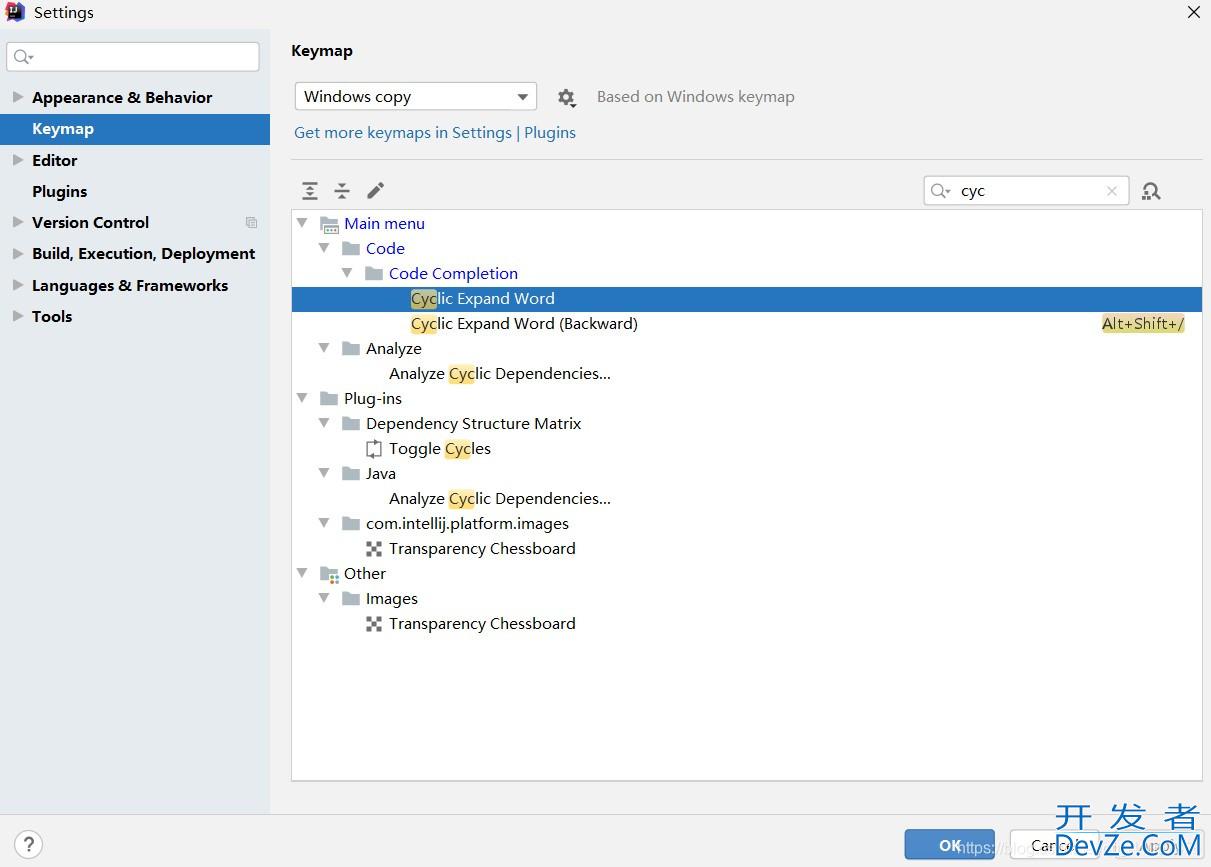Viewport: 1211px width, 867px height.
Task: Collapse the Other tree node
Action: tap(302, 573)
